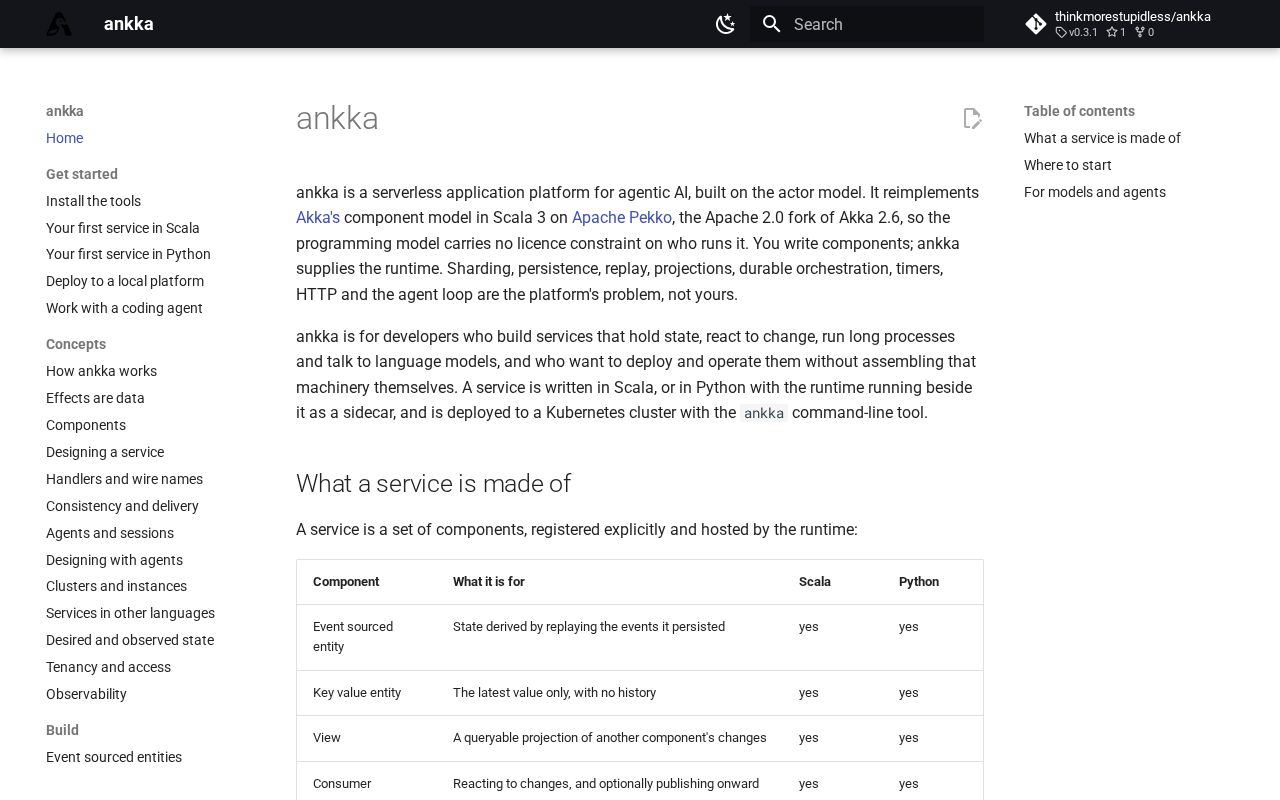
Task: Focus the Search input field
Action: (x=867, y=24)
